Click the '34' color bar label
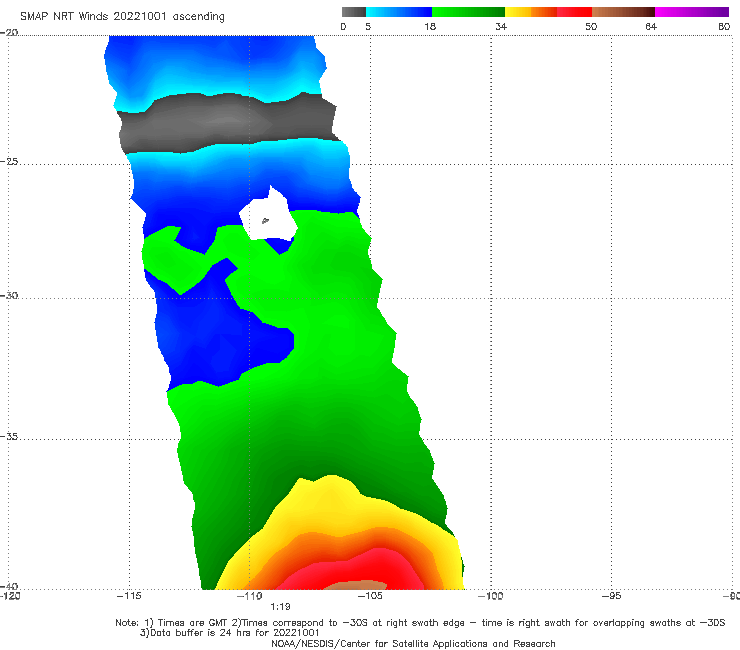Viewport: 740px width, 650px height. point(501,26)
